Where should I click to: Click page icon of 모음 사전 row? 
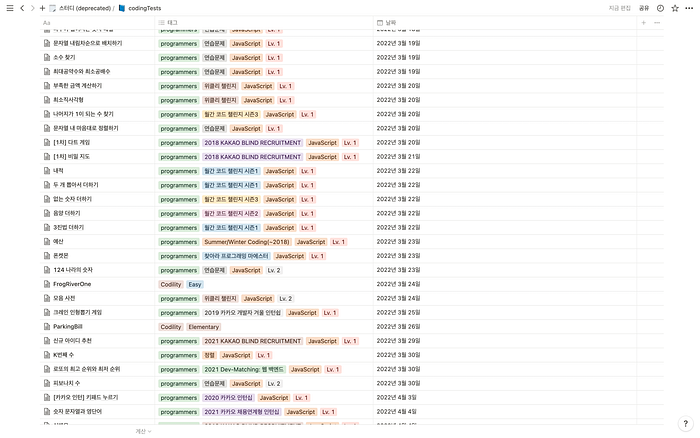coord(47,298)
